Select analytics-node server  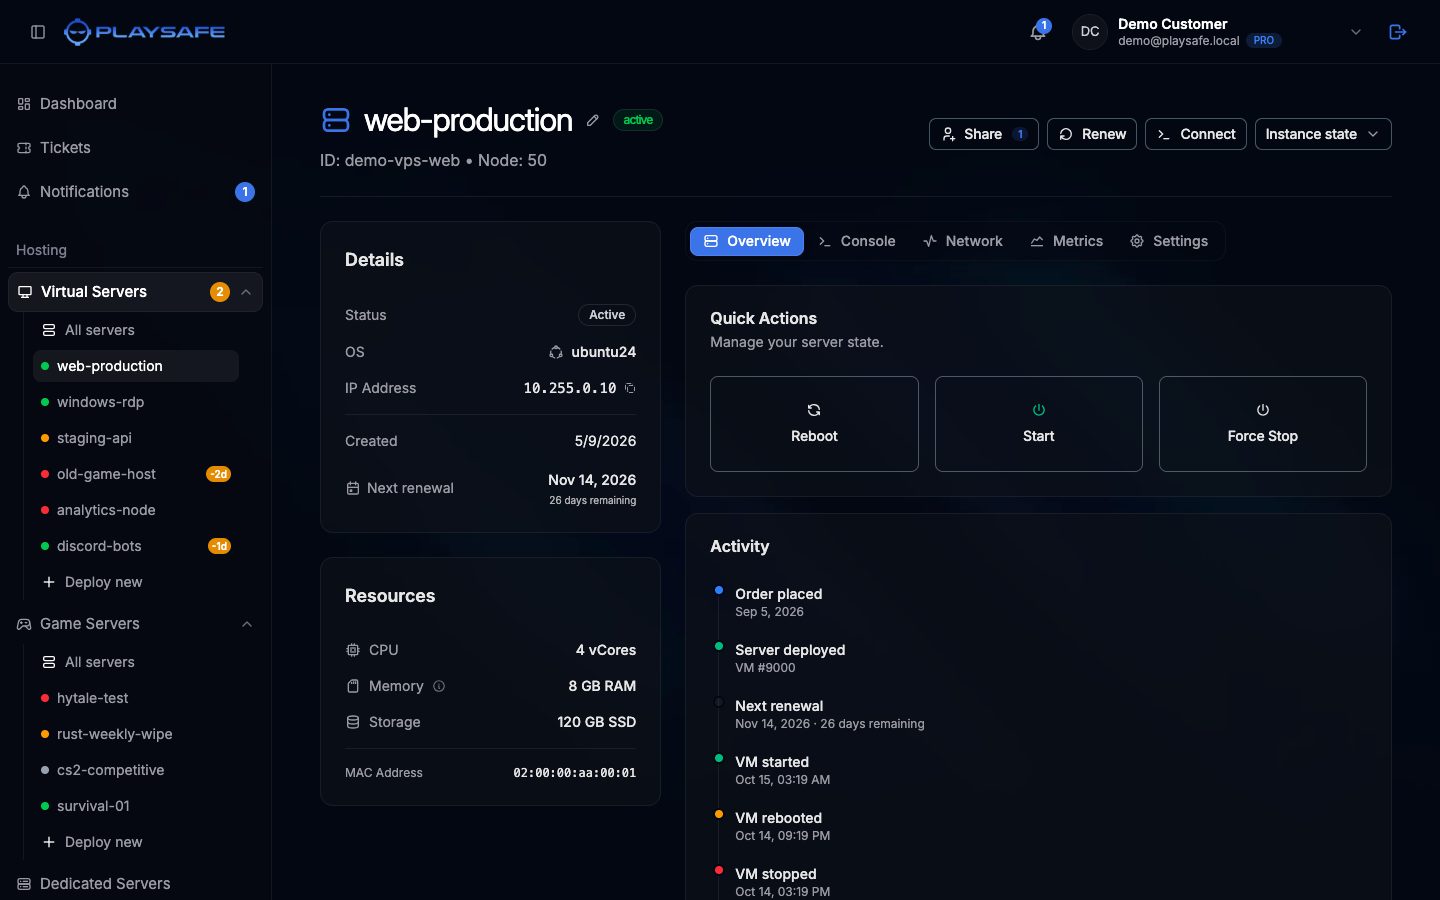click(136, 510)
